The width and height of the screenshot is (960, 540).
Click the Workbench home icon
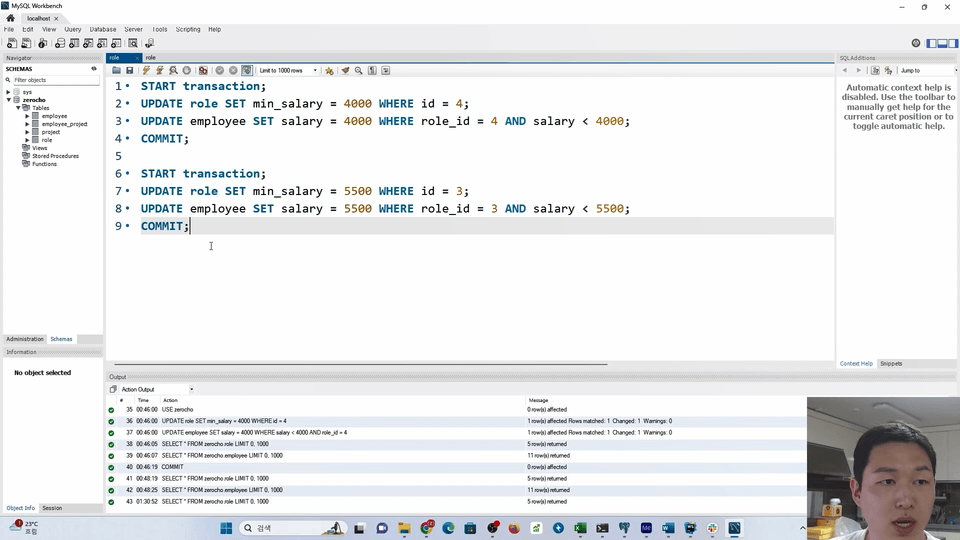coord(10,18)
